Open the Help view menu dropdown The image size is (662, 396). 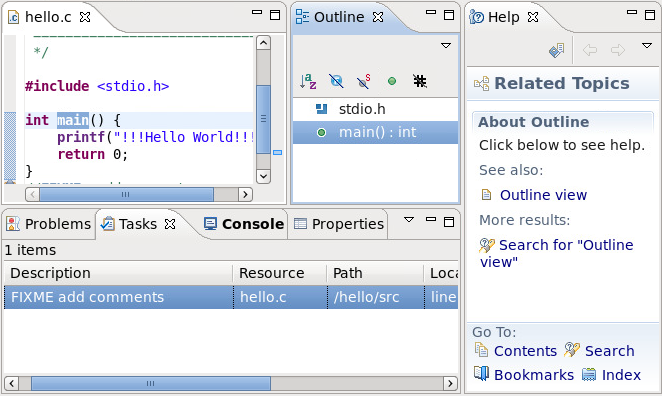(x=647, y=45)
